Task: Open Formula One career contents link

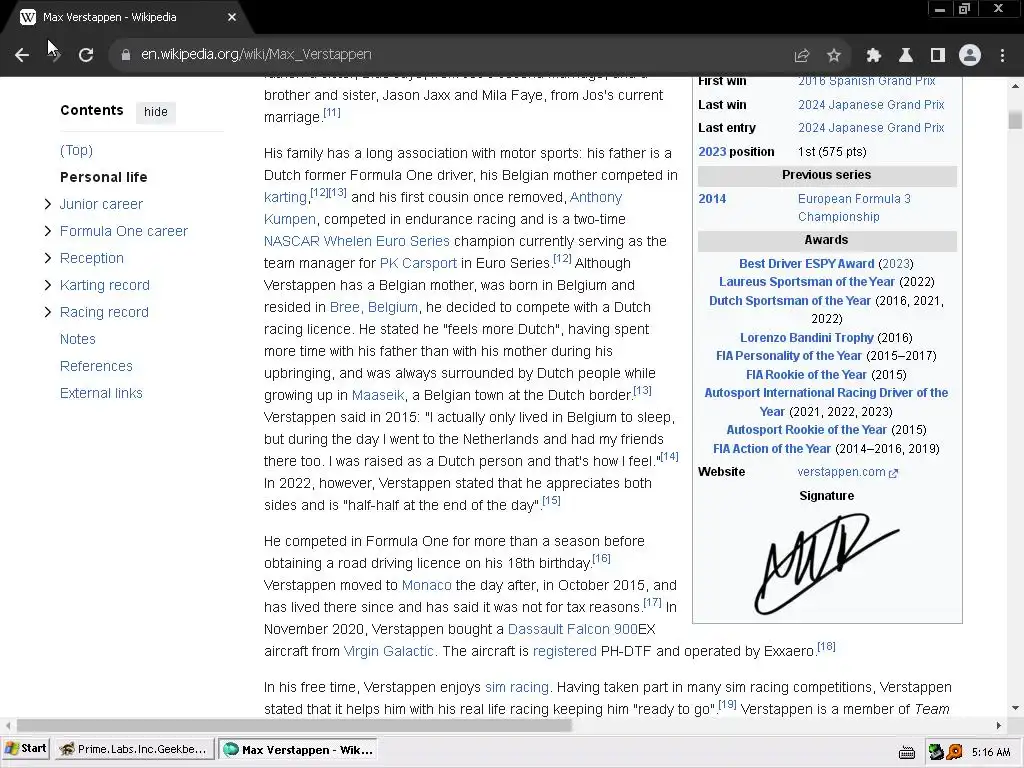Action: [123, 231]
